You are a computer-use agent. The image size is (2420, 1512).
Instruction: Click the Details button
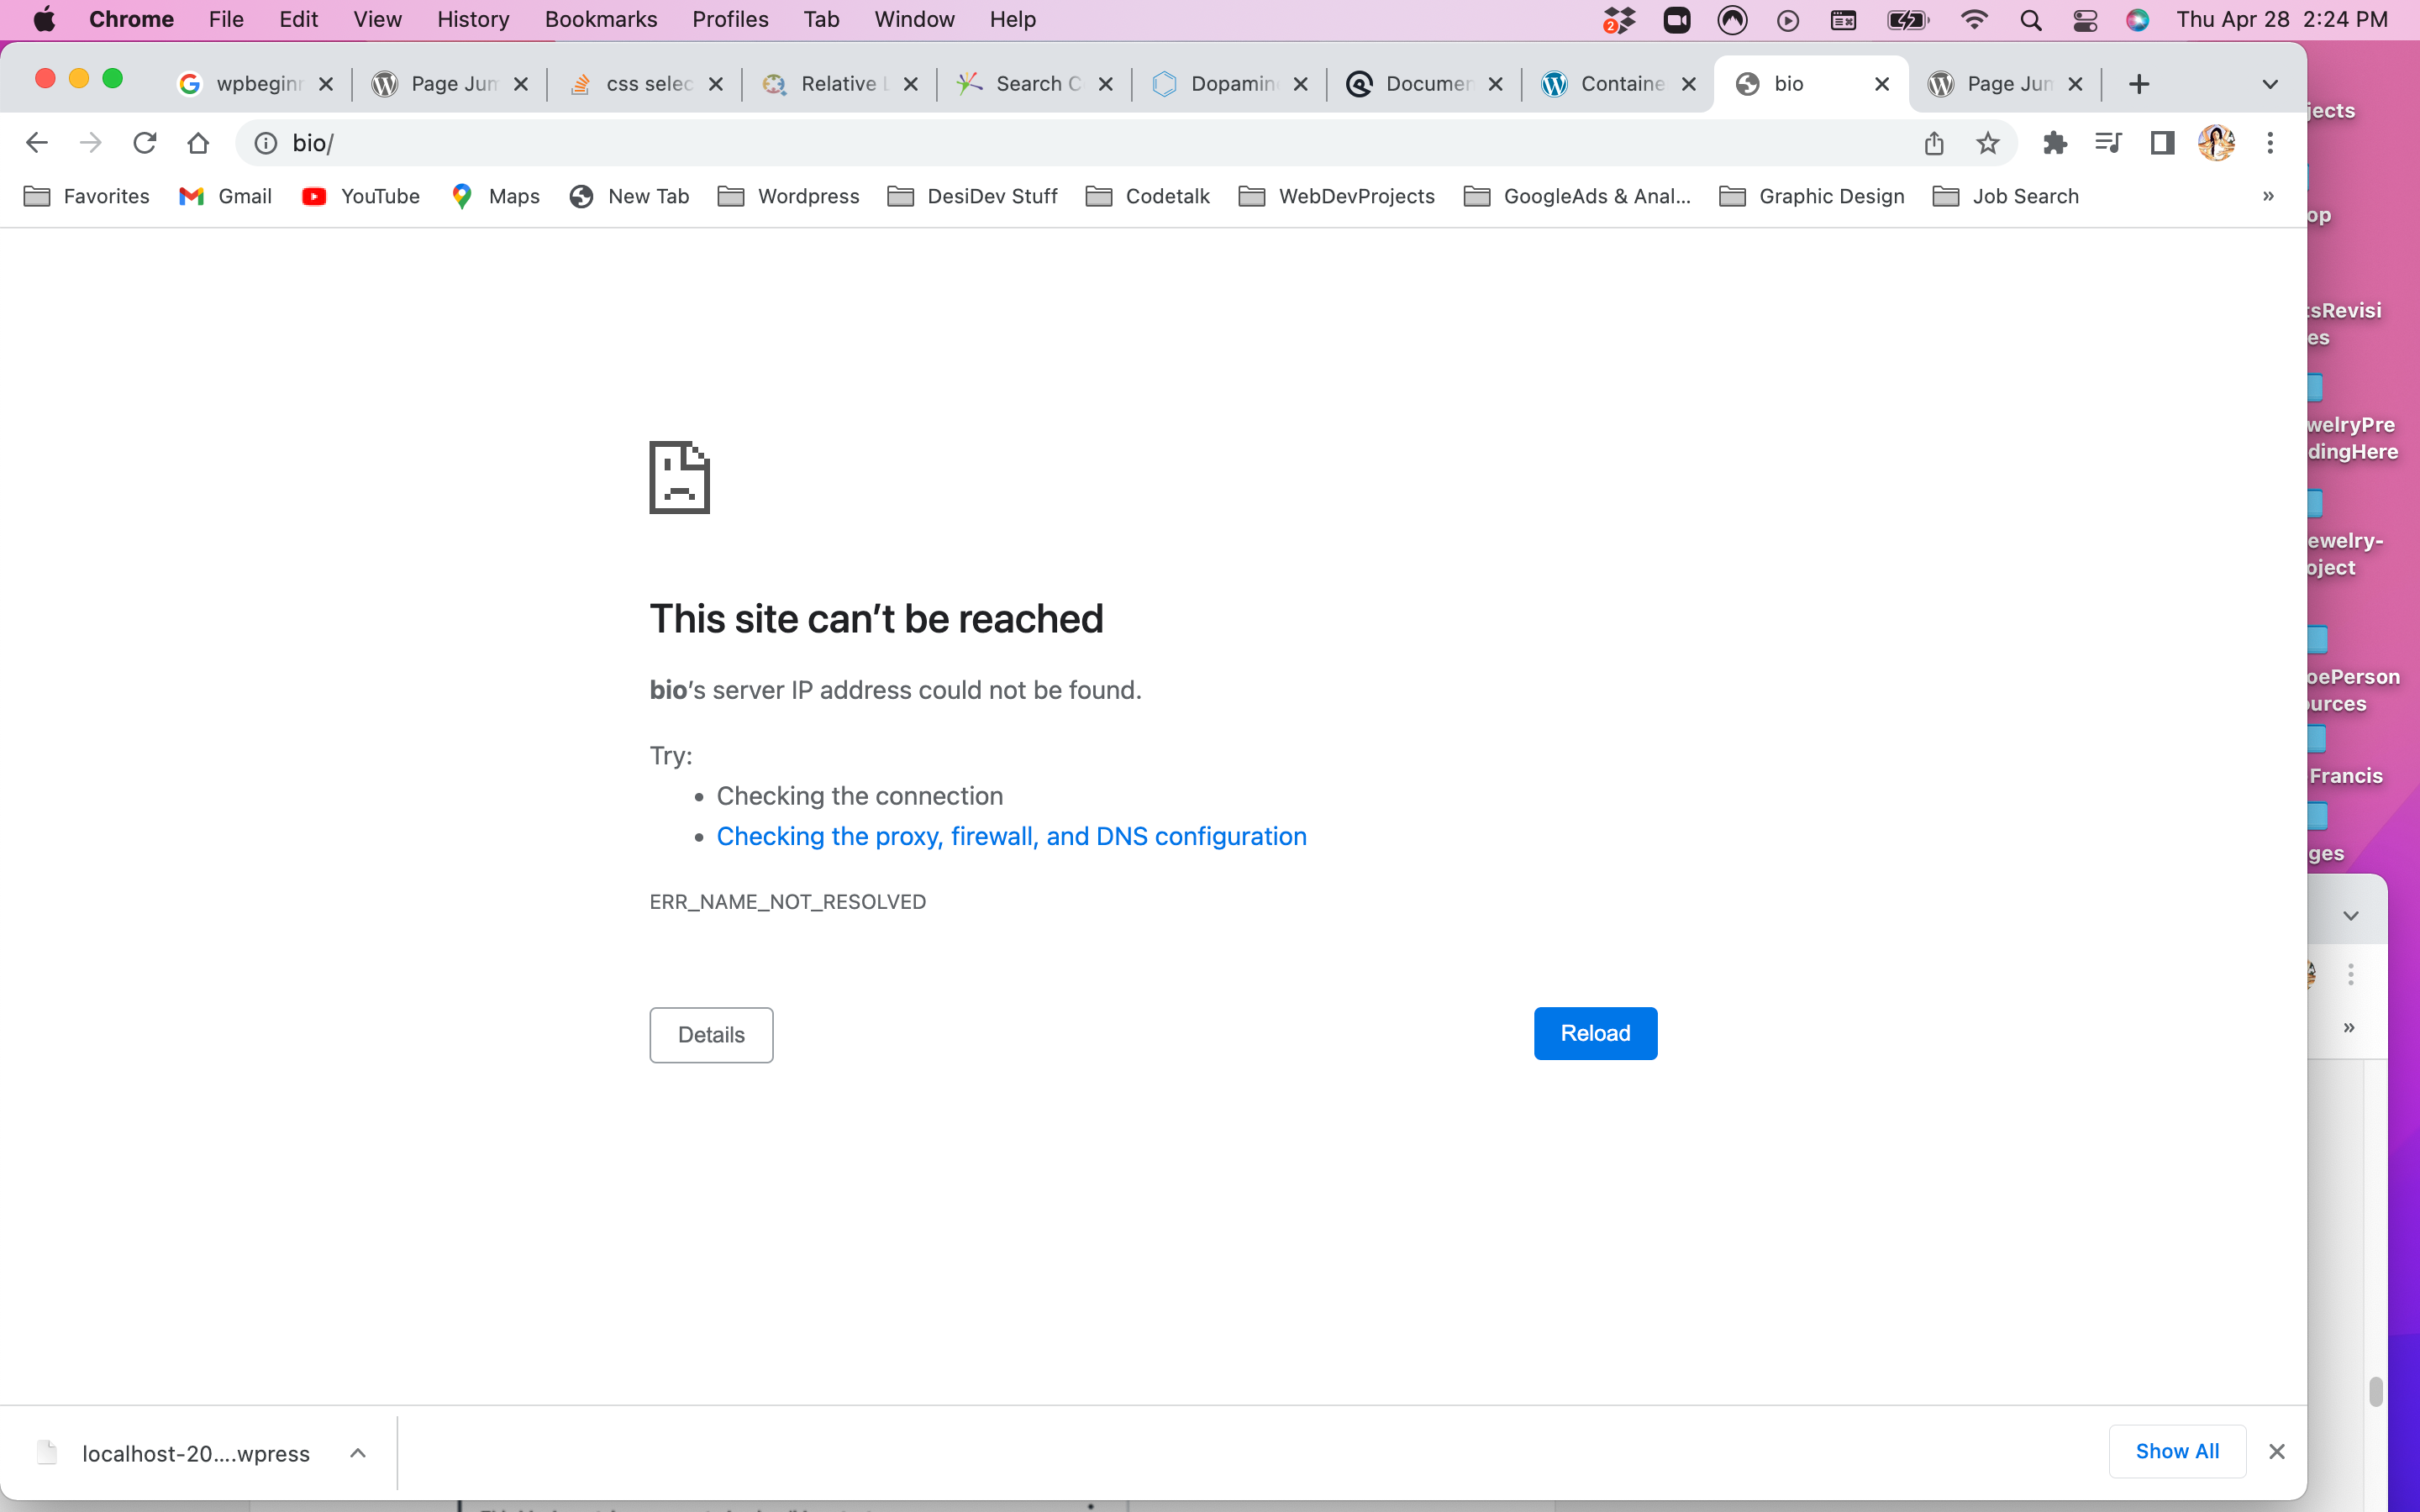pos(711,1035)
